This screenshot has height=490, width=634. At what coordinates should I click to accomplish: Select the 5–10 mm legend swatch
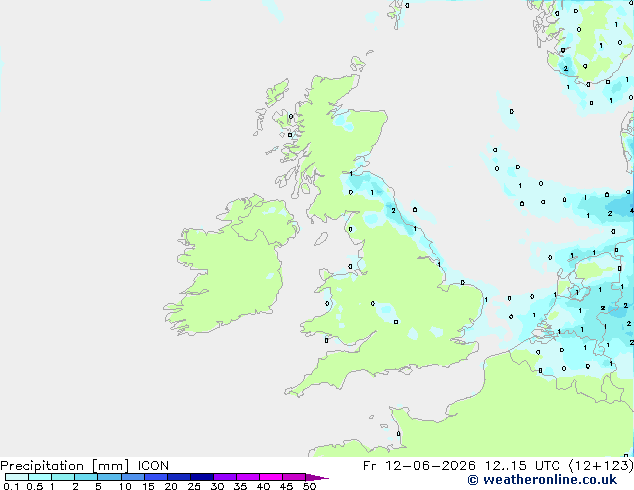pyautogui.click(x=109, y=477)
